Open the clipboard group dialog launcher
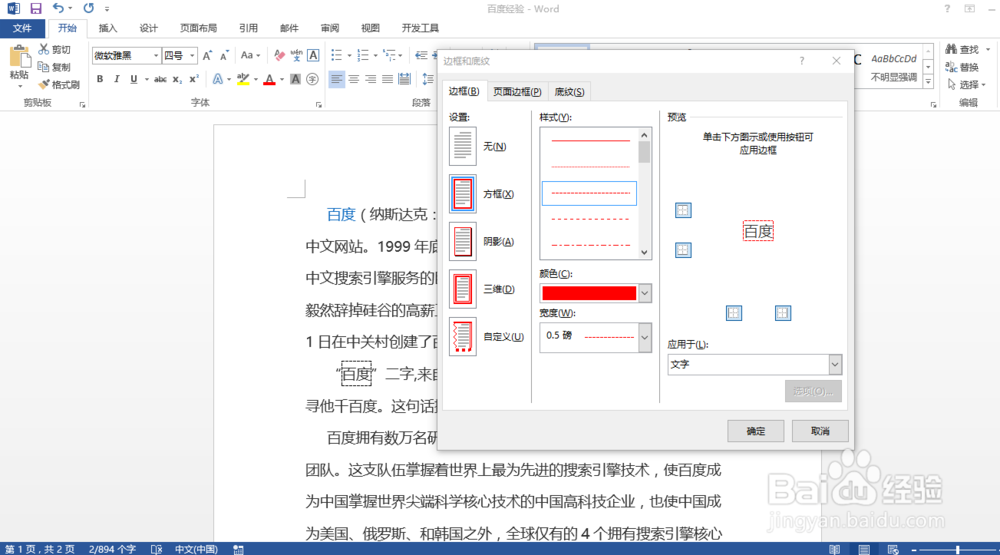 [82, 105]
